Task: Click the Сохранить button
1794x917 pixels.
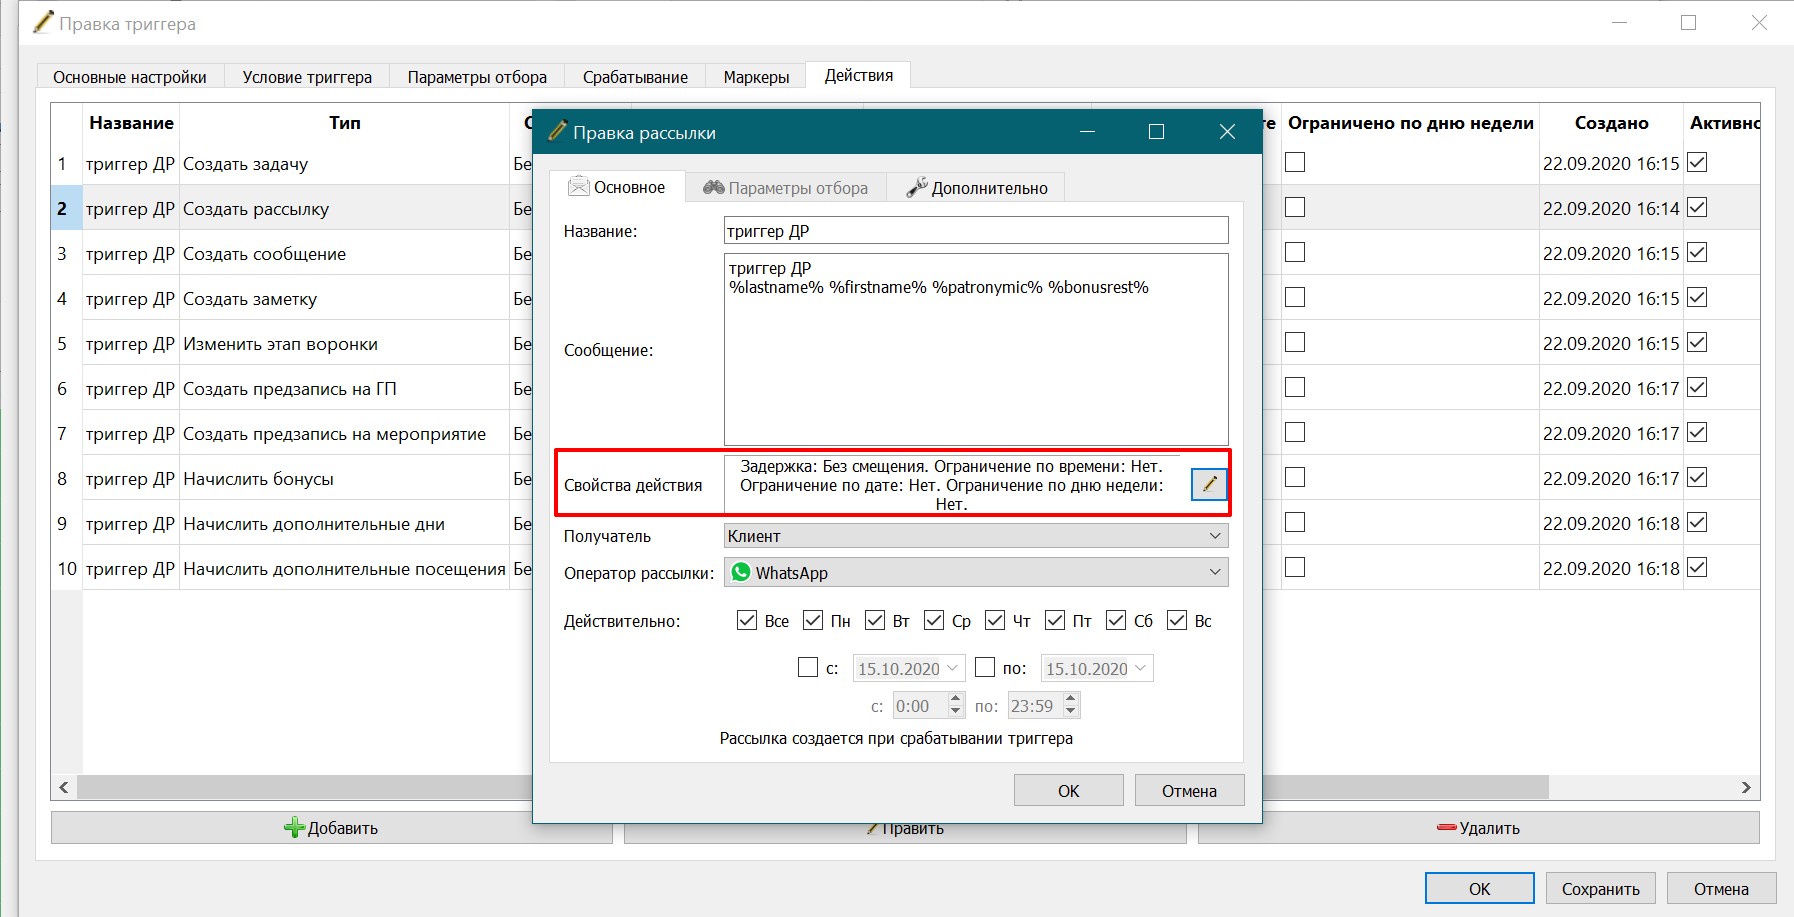Action: (1600, 889)
